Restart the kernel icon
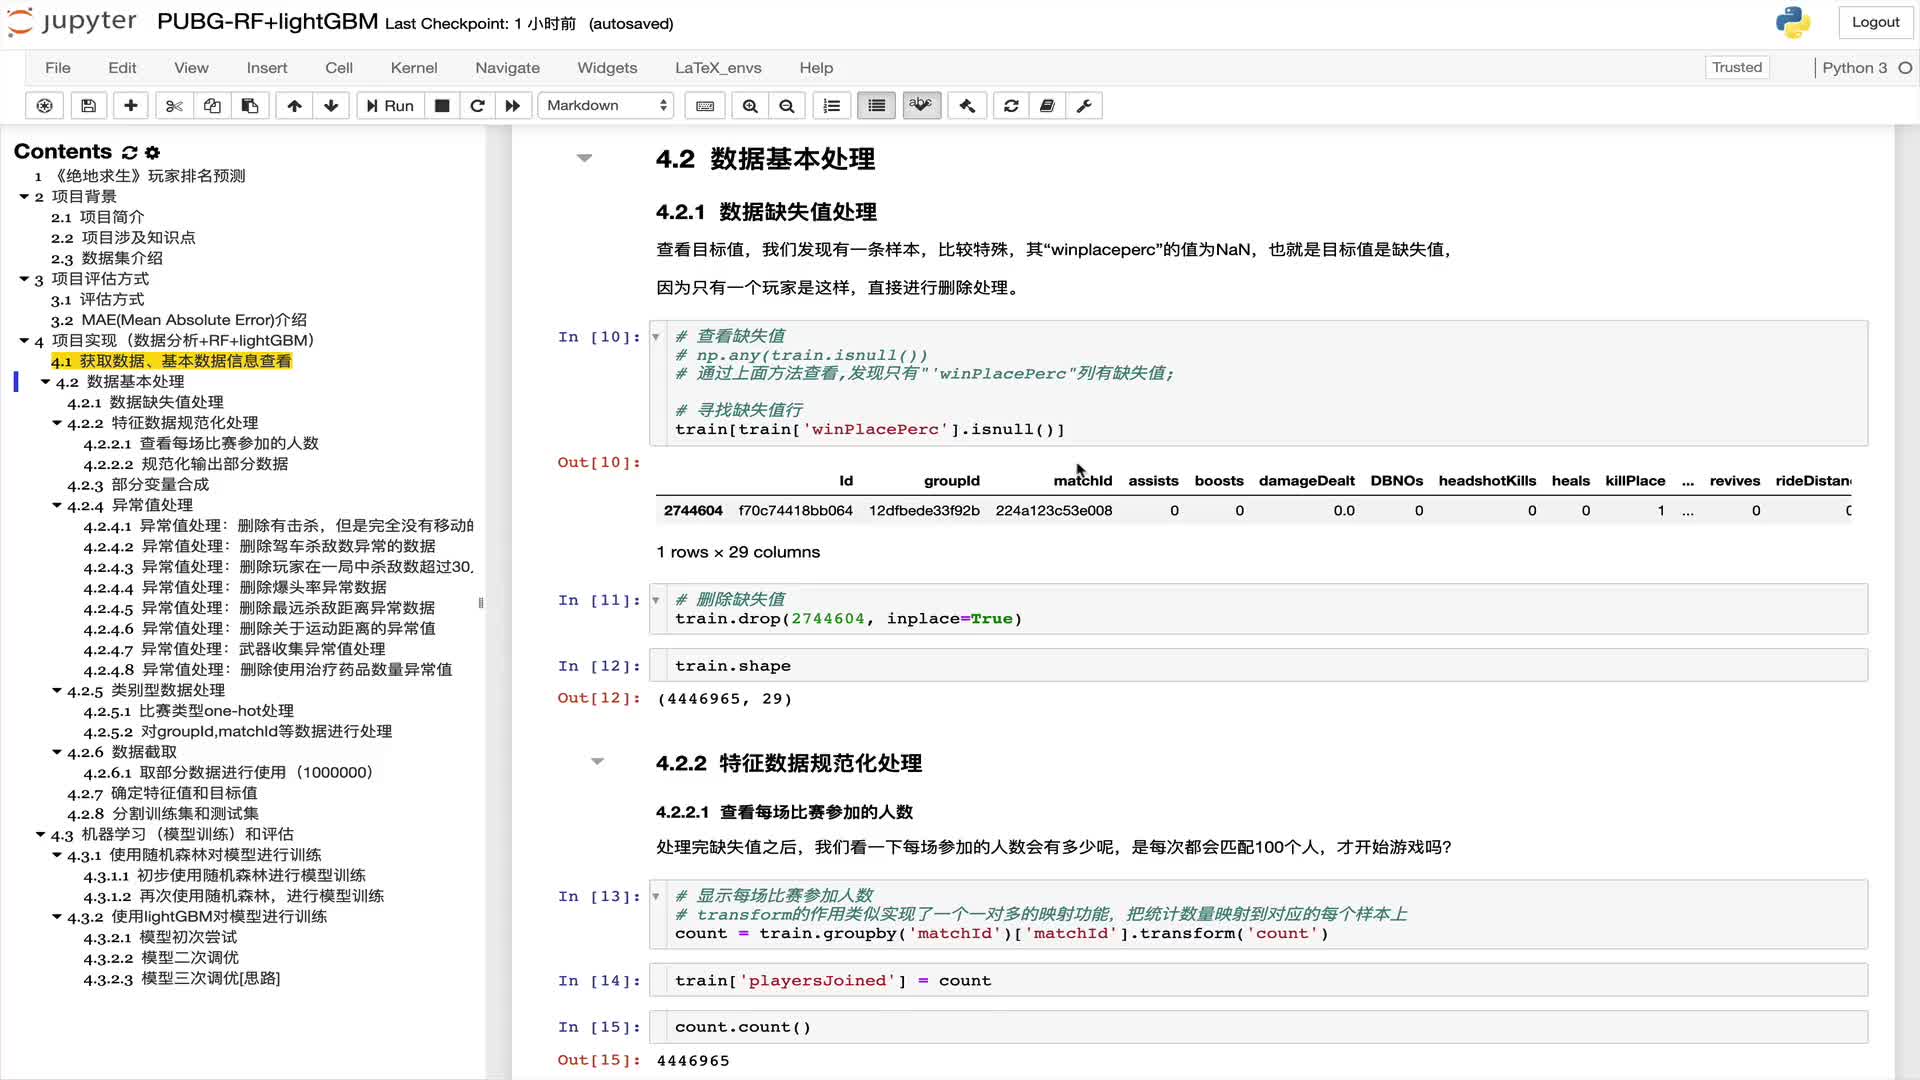This screenshot has width=1920, height=1080. pyautogui.click(x=477, y=106)
